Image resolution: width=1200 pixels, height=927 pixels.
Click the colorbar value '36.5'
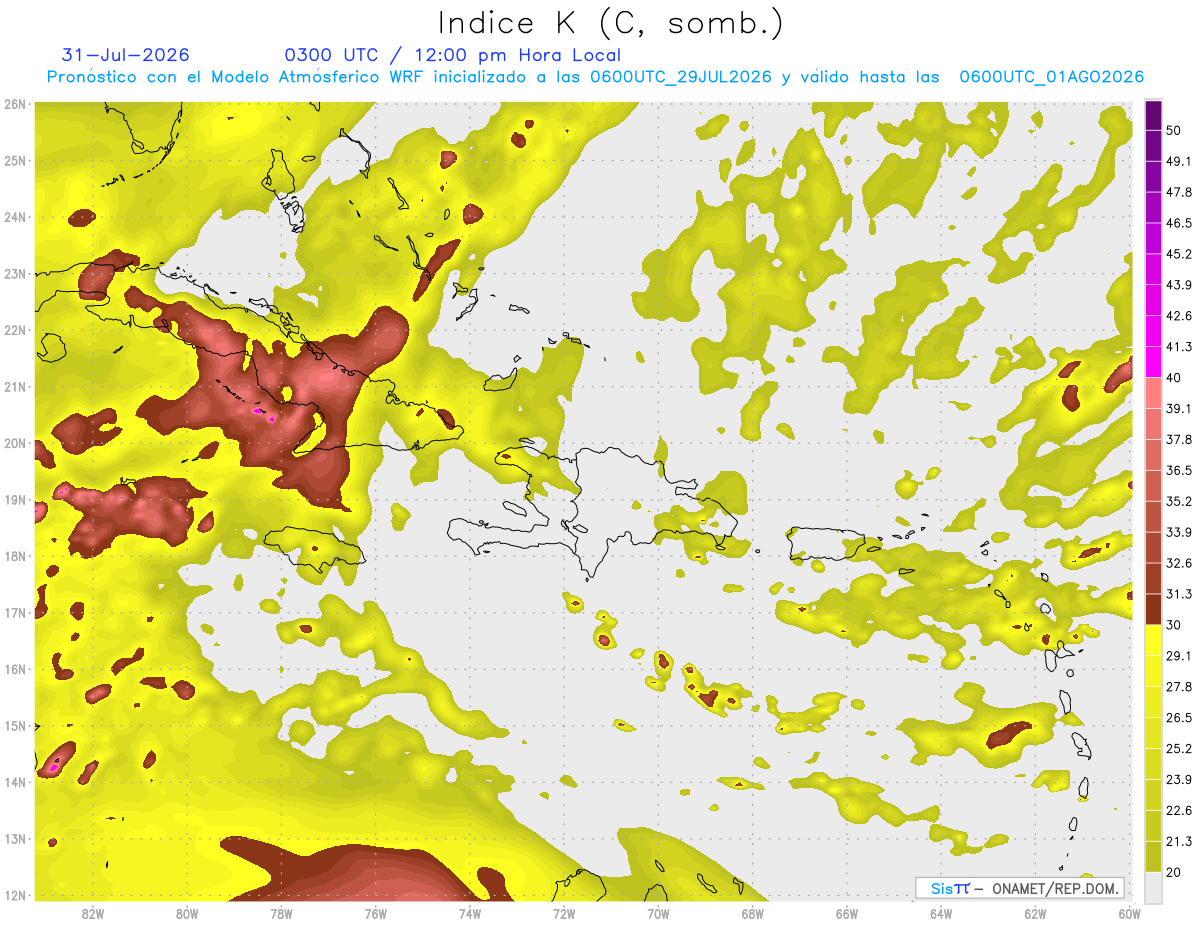(1179, 470)
